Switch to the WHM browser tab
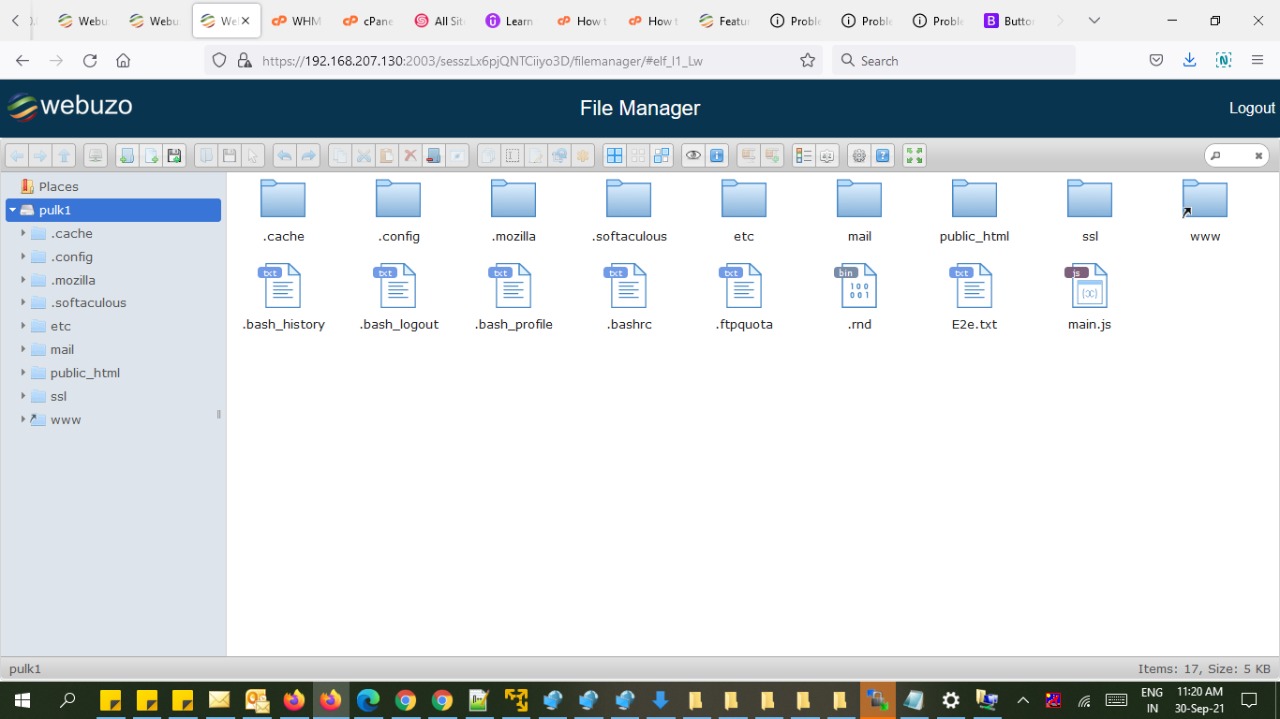This screenshot has height=719, width=1280. click(296, 20)
